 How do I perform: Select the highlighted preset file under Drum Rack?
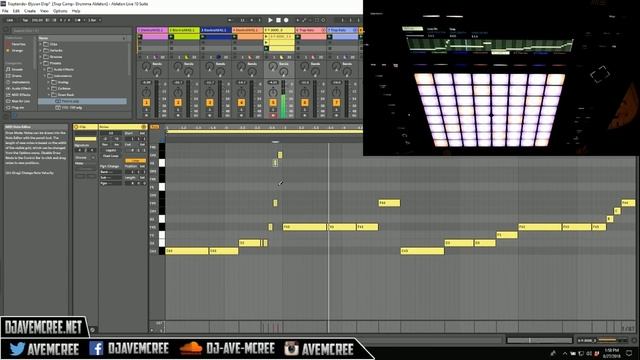coord(82,101)
